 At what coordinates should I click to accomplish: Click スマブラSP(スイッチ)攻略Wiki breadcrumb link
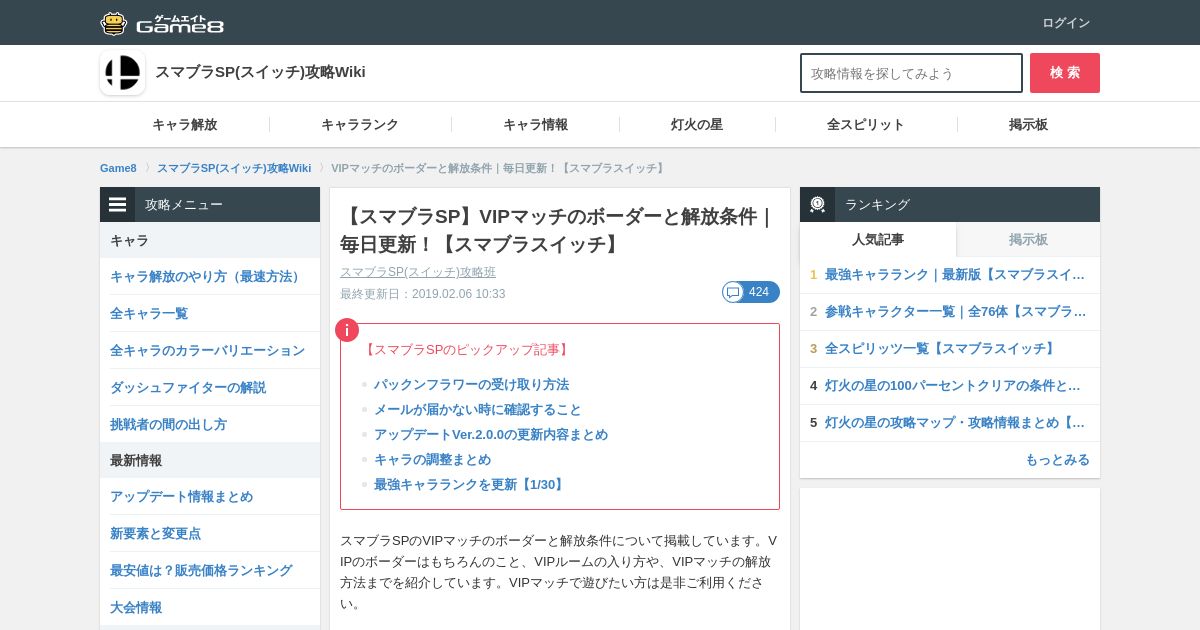234,168
